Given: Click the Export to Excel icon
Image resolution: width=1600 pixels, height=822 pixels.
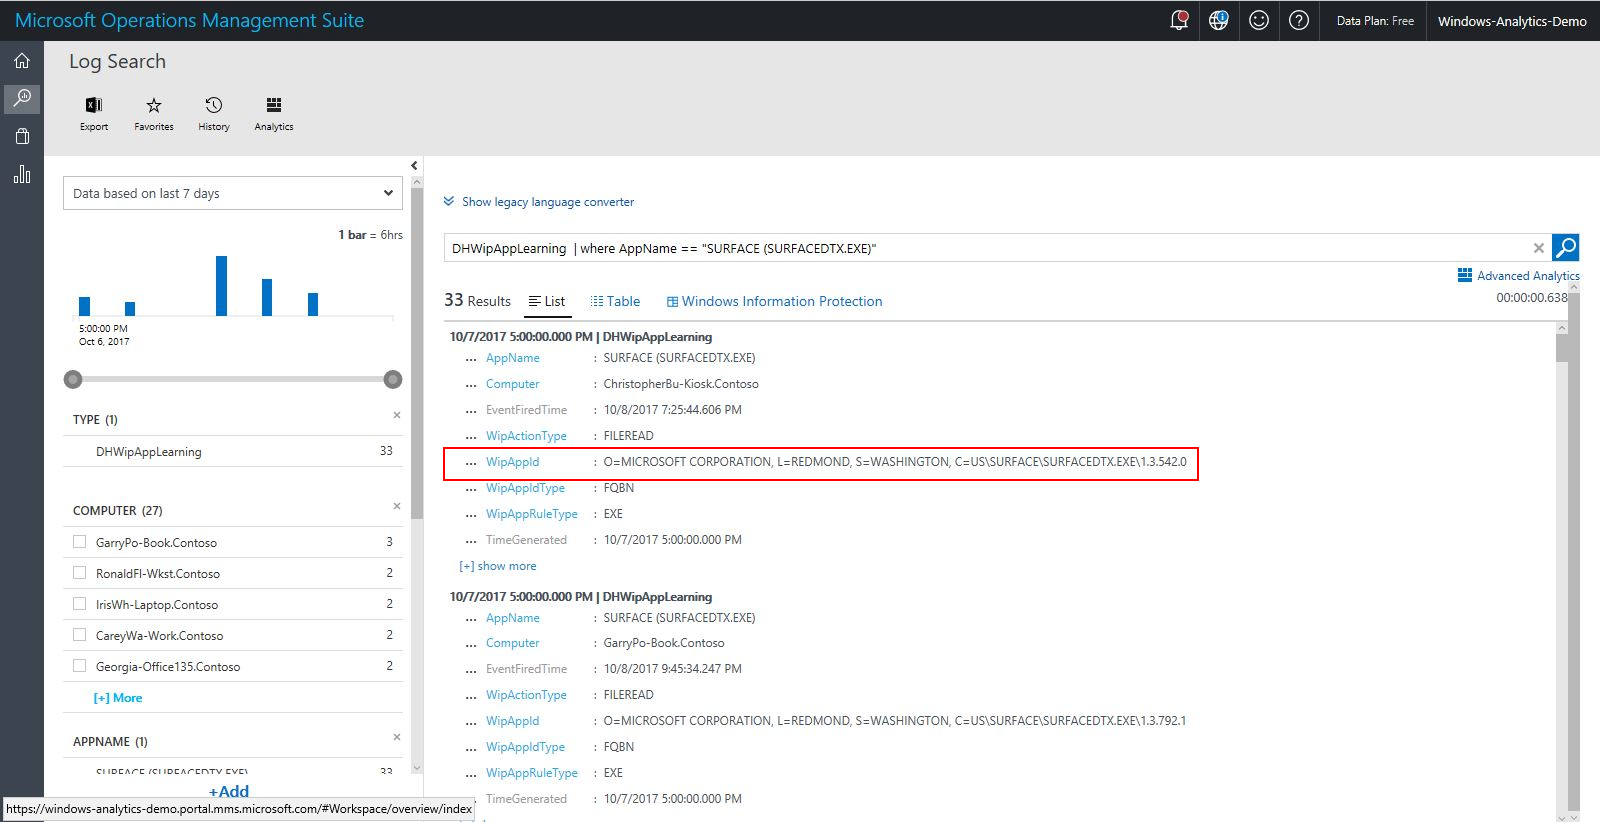Looking at the screenshot, I should coord(94,106).
